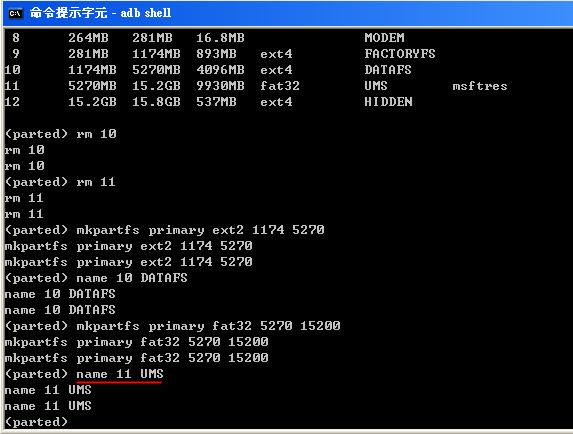The image size is (573, 434).
Task: Click the 4096MB size value in row 10
Action: (x=220, y=70)
